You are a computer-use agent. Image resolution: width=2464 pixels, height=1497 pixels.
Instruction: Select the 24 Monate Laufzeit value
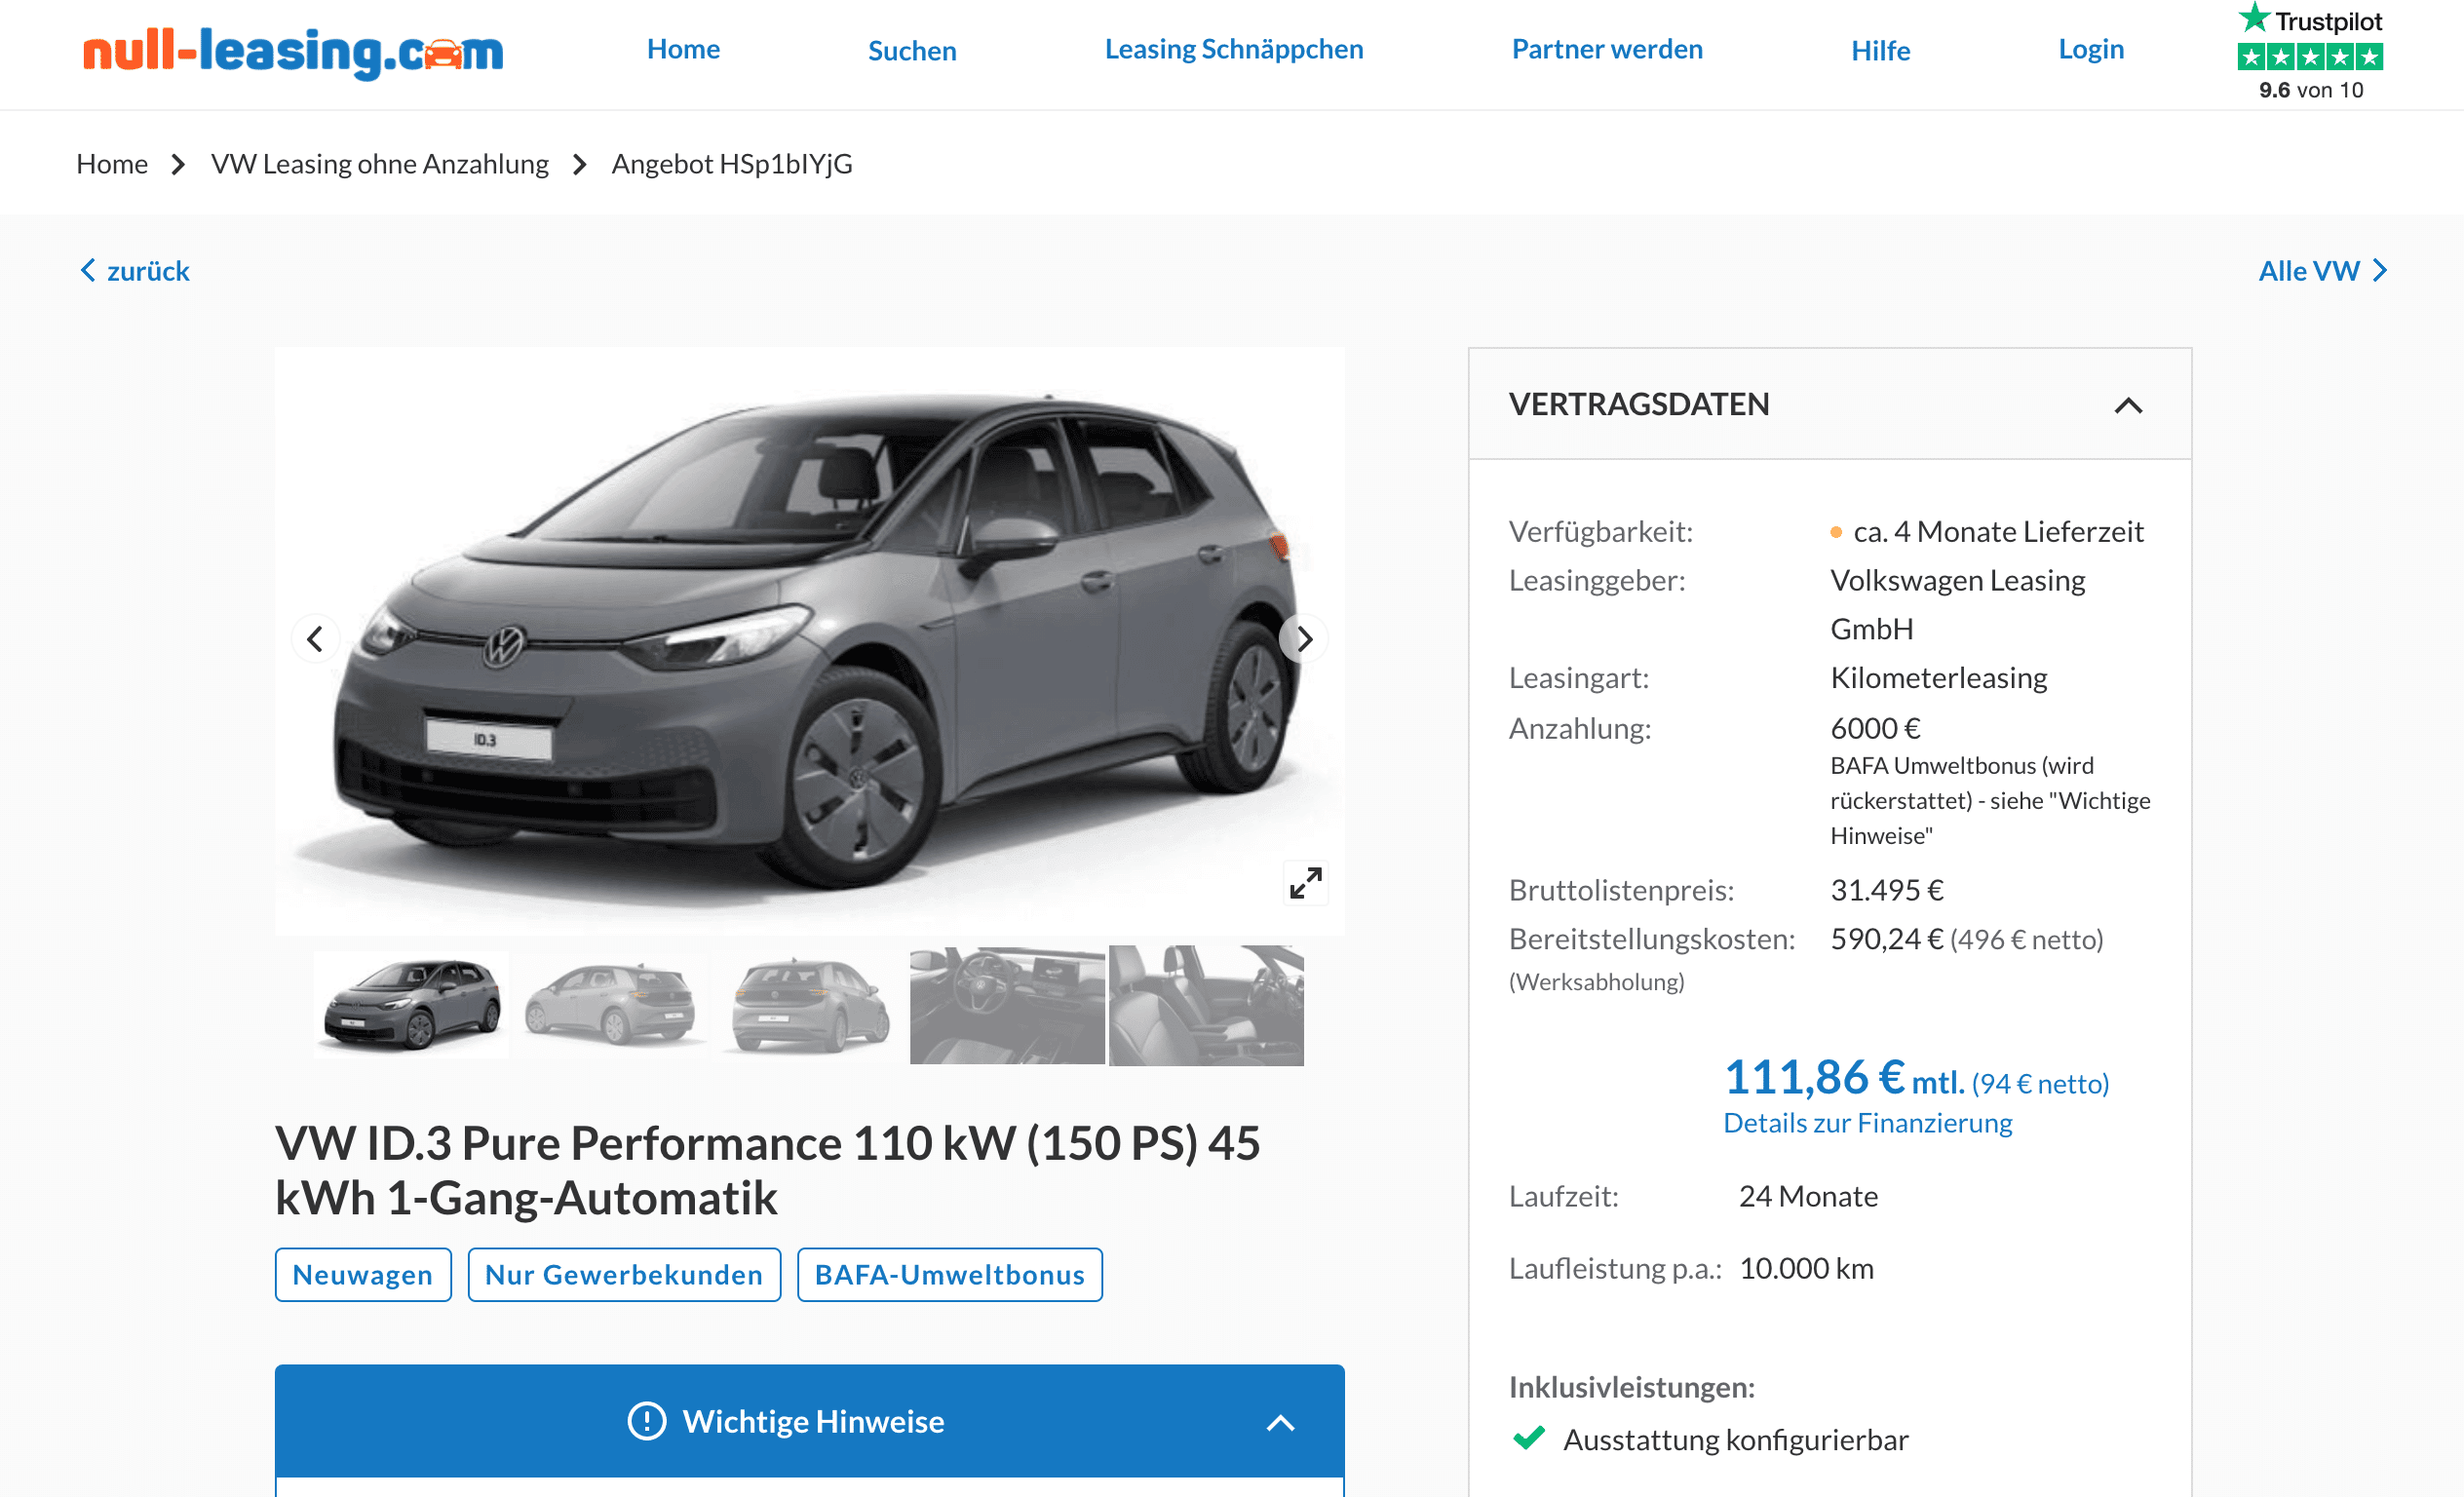1808,1196
